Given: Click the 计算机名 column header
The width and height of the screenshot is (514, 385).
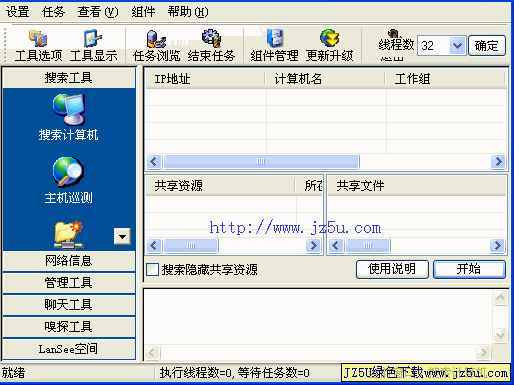Looking at the screenshot, I should (325, 79).
